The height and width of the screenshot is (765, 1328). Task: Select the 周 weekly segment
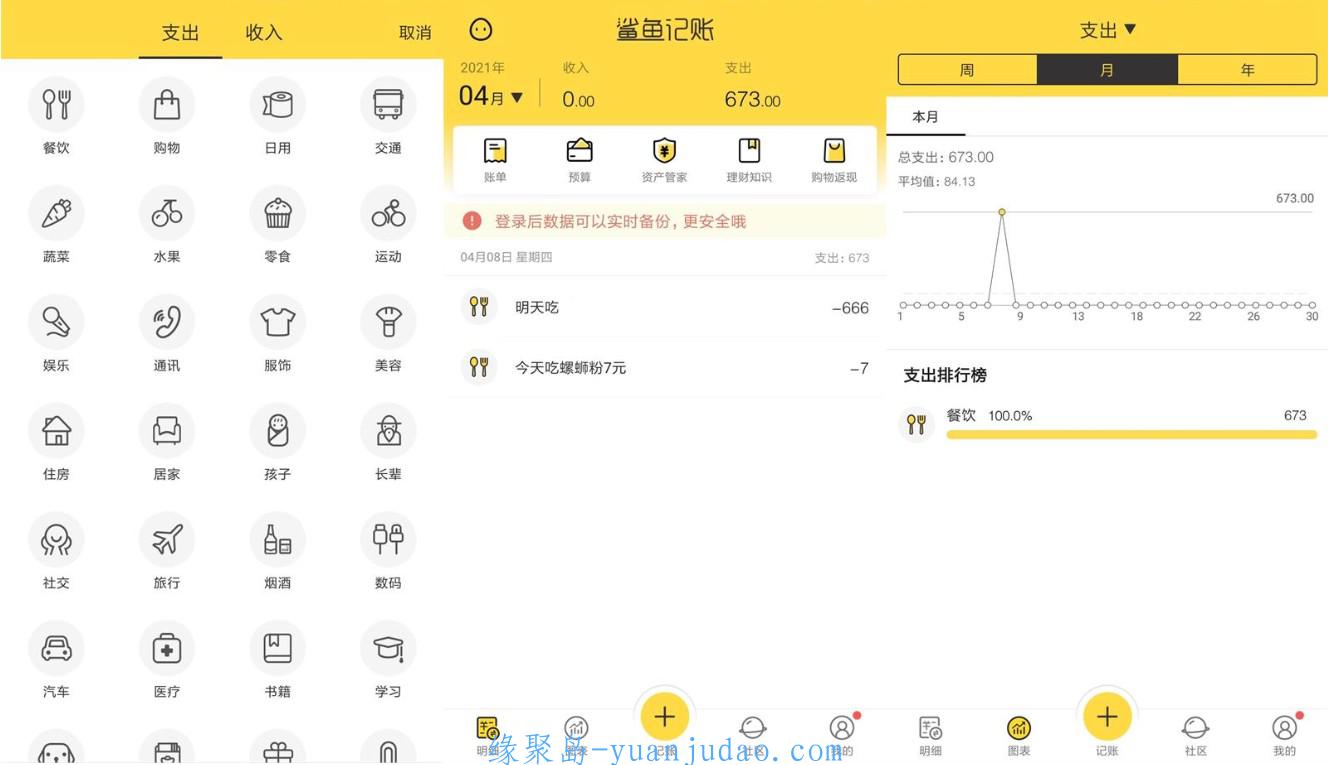click(x=967, y=70)
